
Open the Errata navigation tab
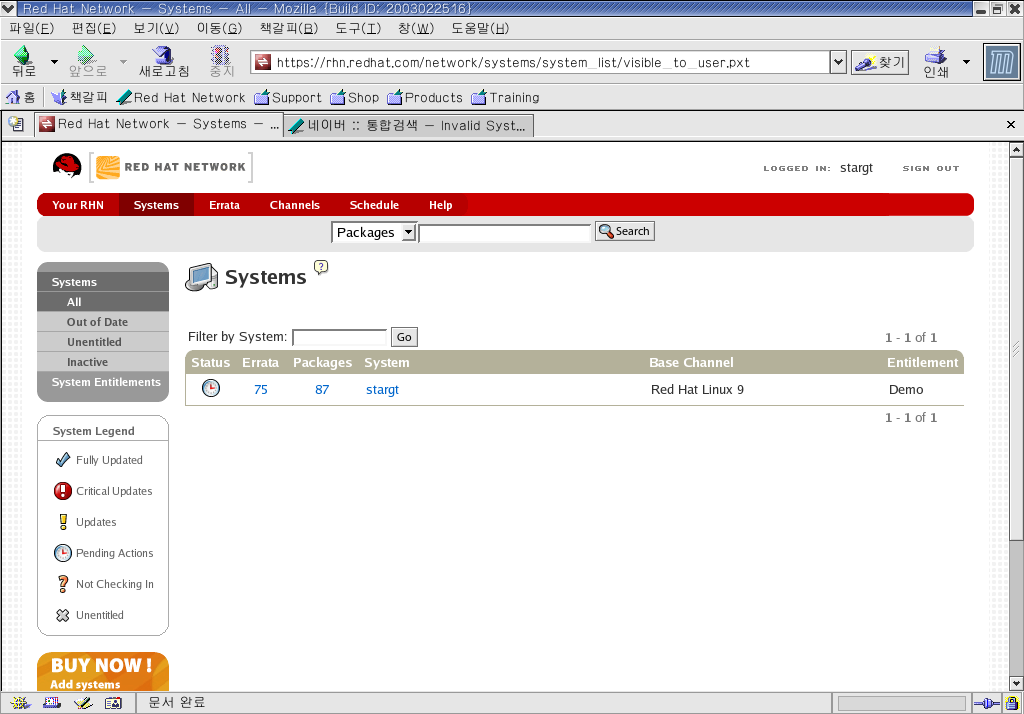pos(224,204)
